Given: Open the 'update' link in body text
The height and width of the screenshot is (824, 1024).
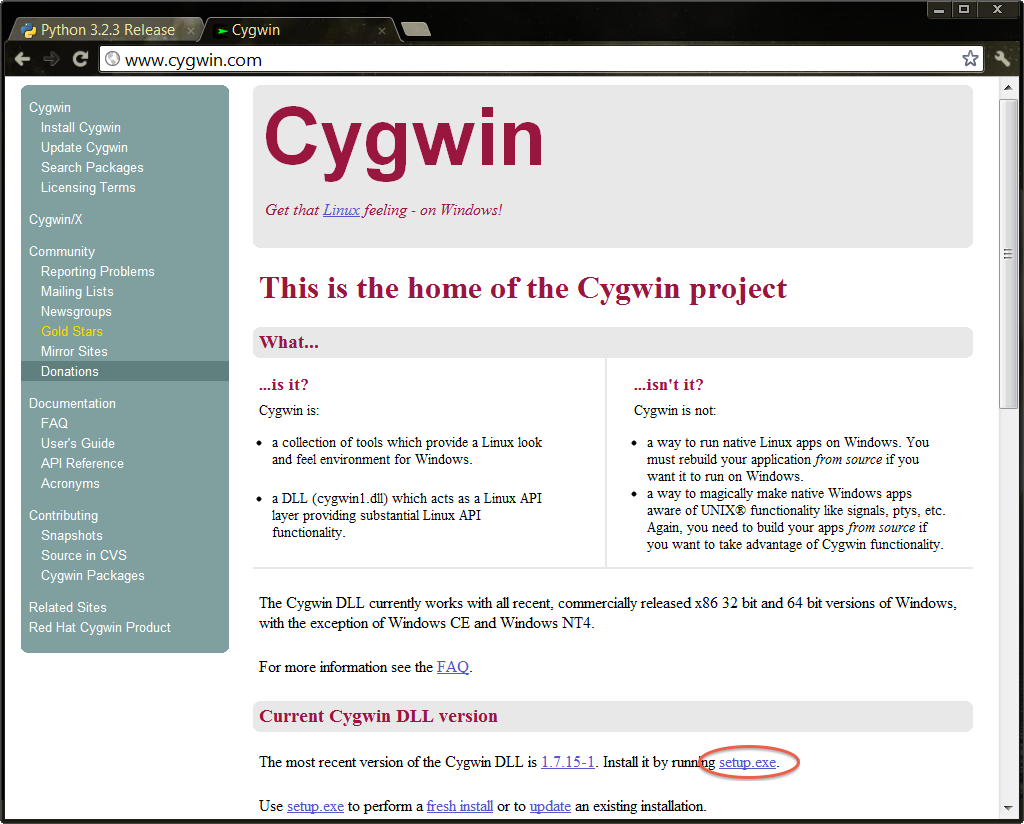Looking at the screenshot, I should (x=550, y=806).
